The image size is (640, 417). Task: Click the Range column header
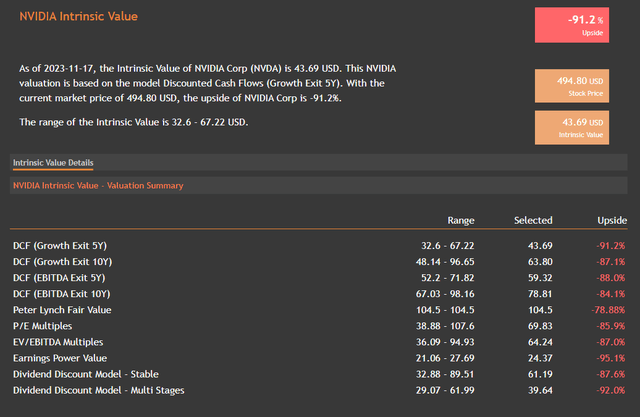(461, 220)
